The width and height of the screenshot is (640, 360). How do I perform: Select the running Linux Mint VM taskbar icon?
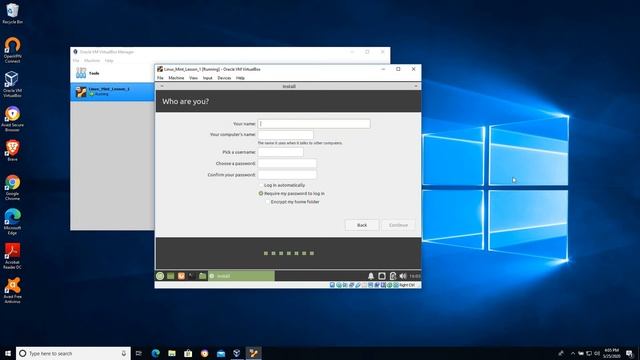(x=253, y=353)
